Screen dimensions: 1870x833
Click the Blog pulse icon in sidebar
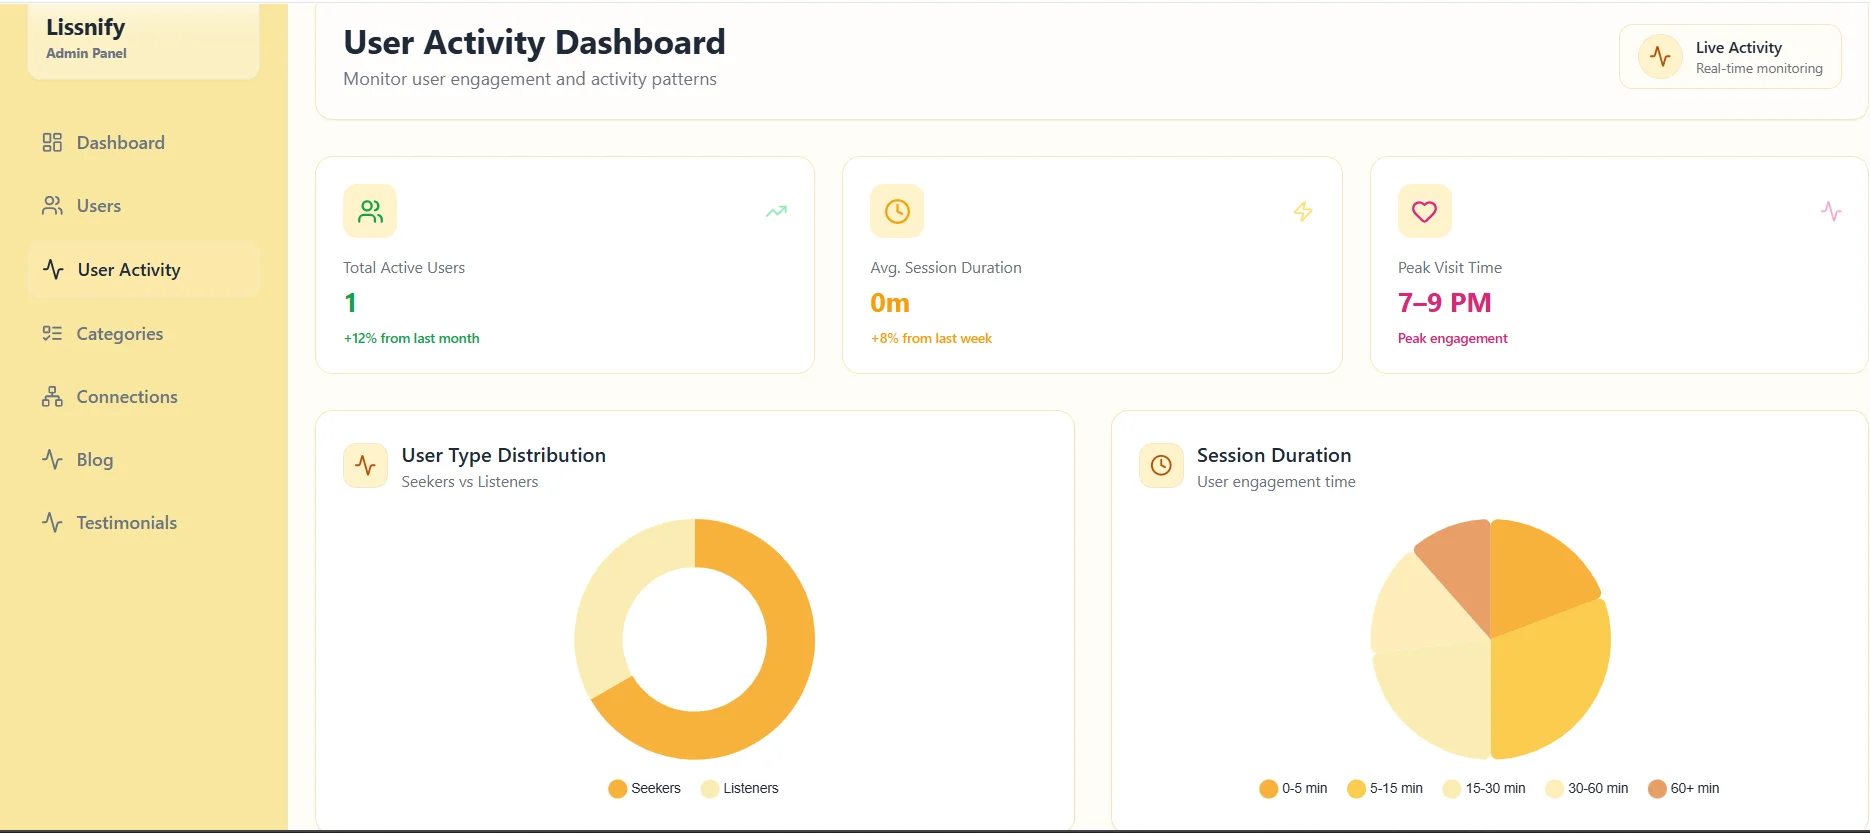(x=52, y=459)
